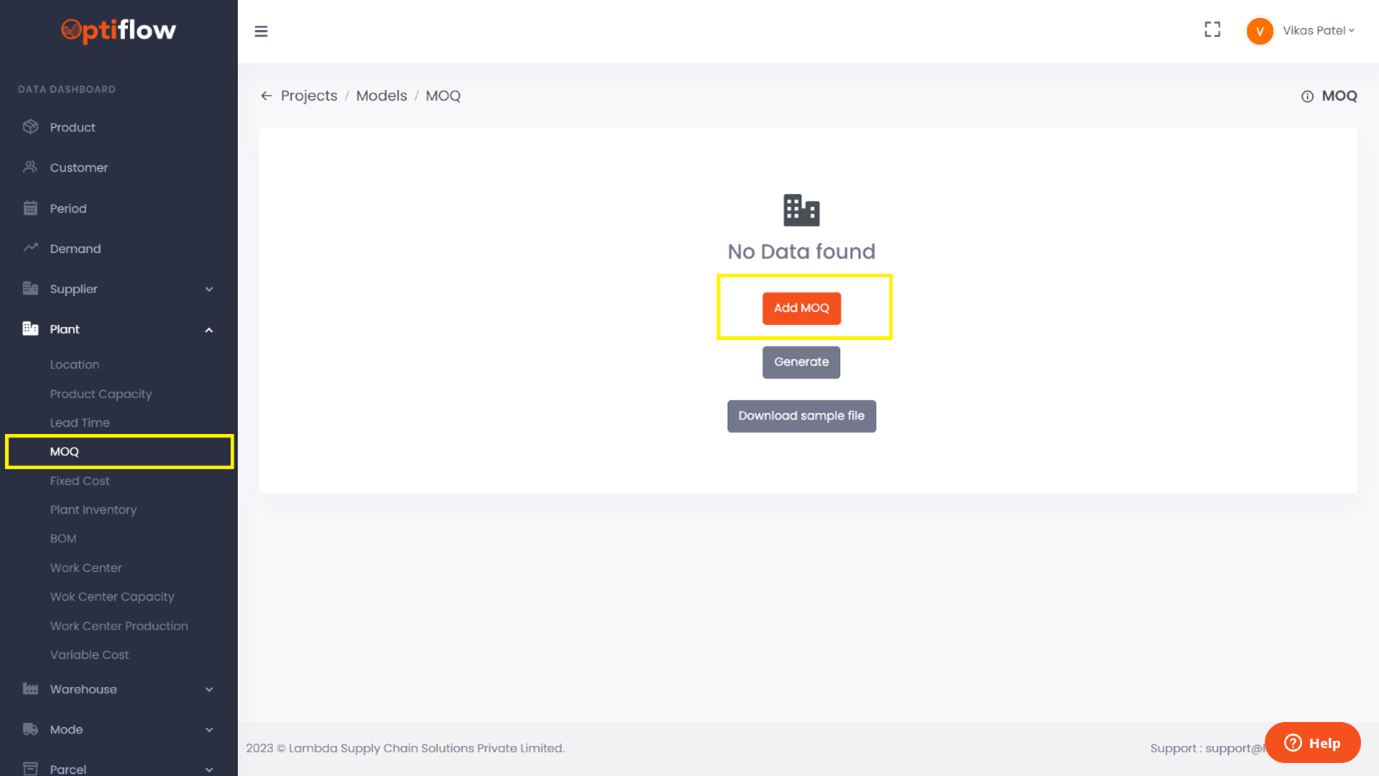The height and width of the screenshot is (776, 1379).
Task: Open Demand data from the sidebar
Action: tap(75, 249)
